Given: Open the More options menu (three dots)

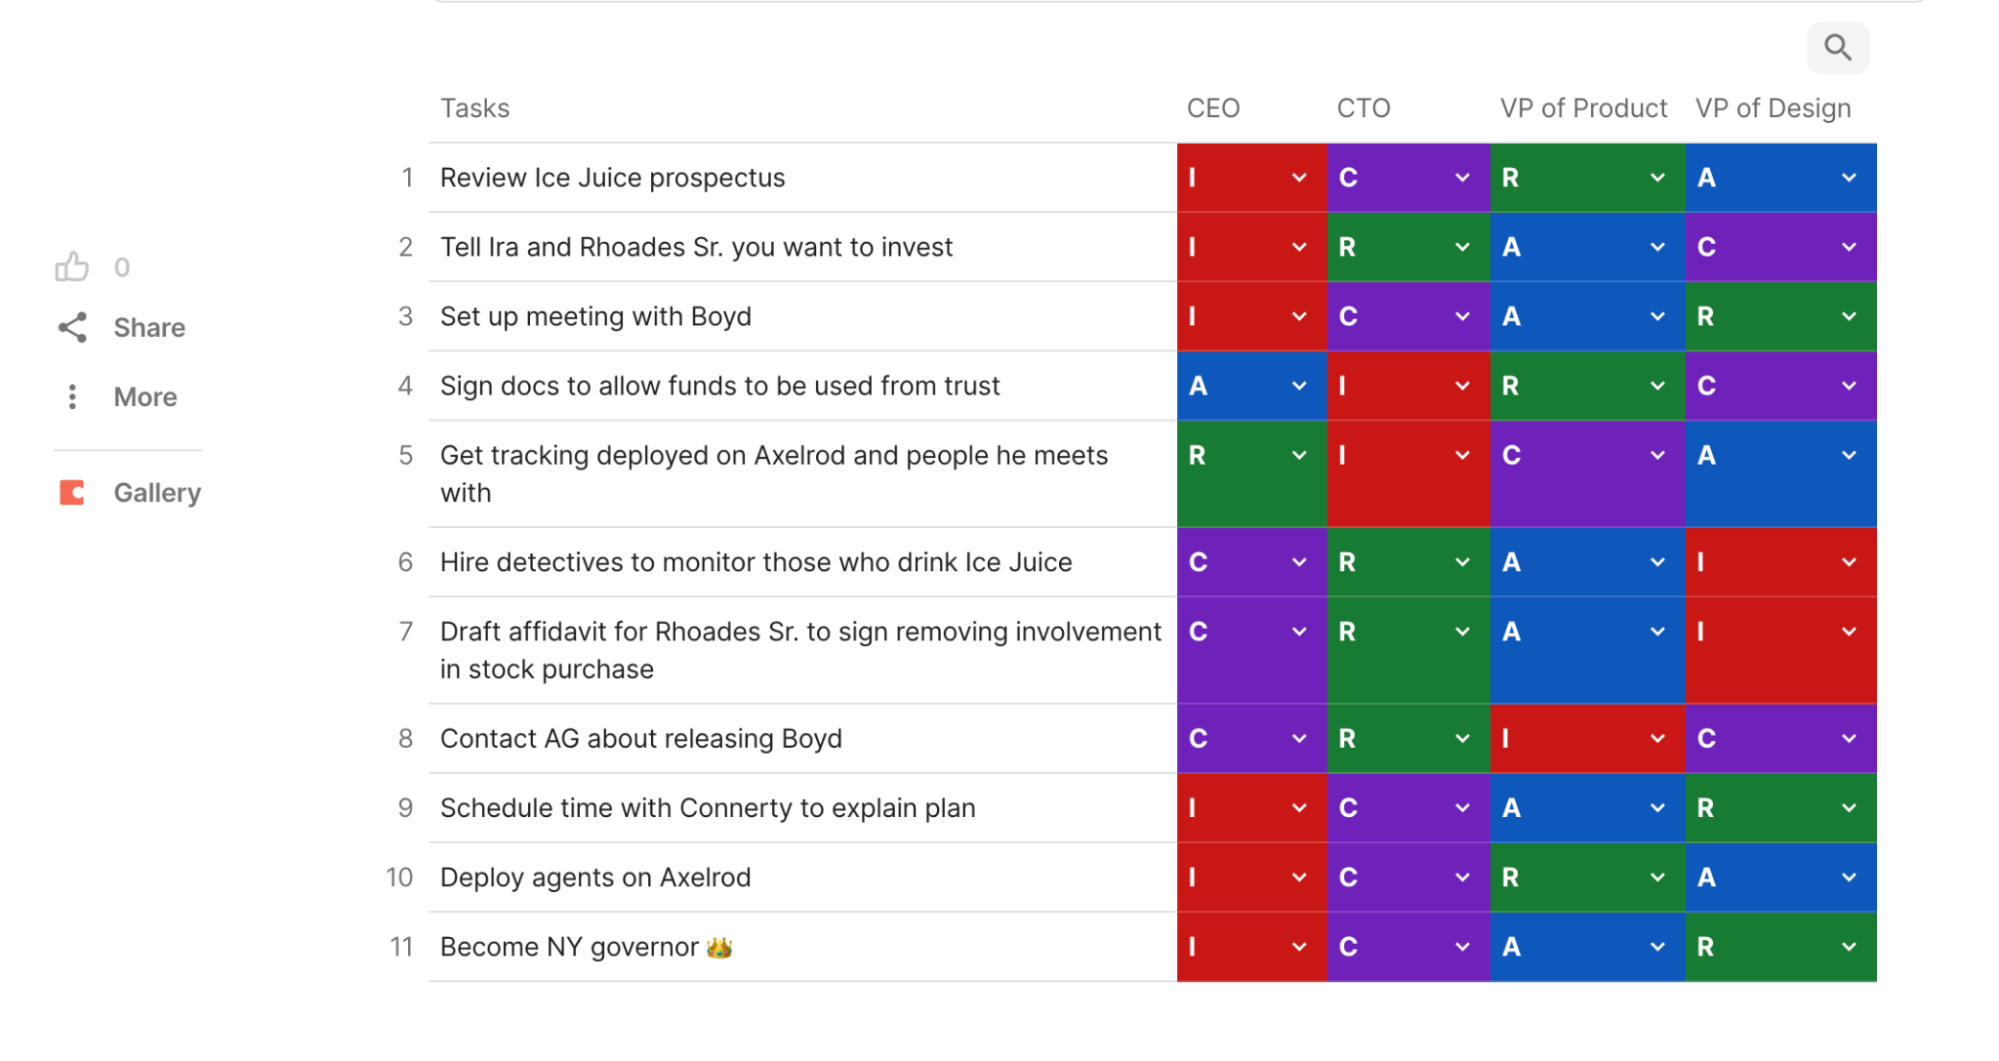Looking at the screenshot, I should (x=73, y=396).
